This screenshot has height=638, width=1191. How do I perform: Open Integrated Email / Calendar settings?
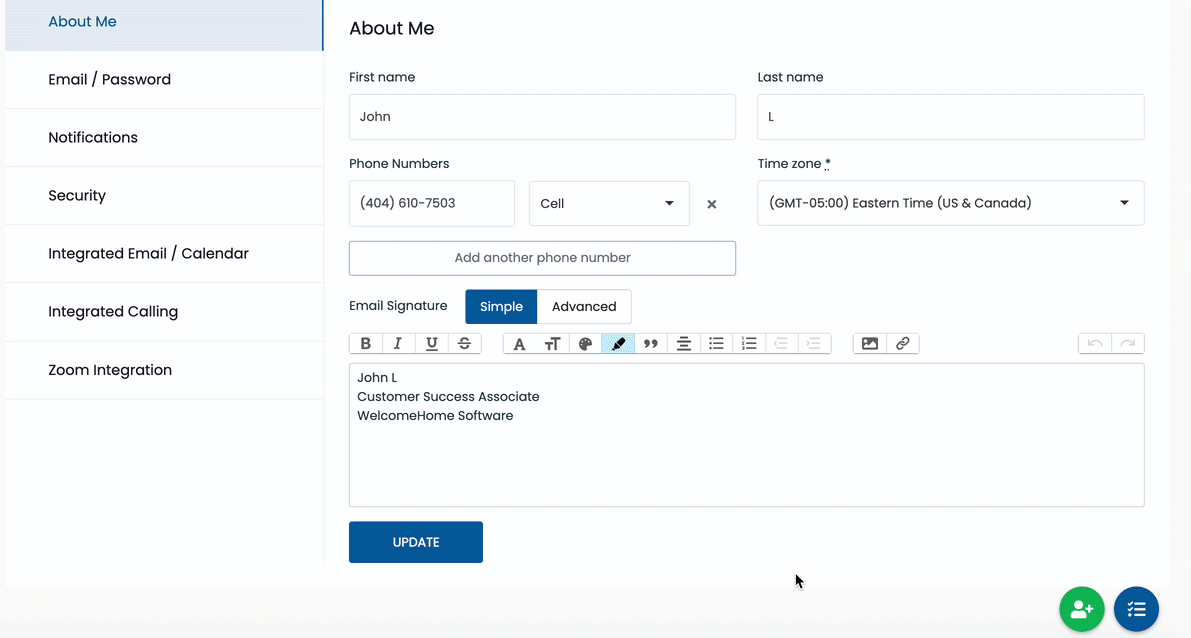[164, 254]
